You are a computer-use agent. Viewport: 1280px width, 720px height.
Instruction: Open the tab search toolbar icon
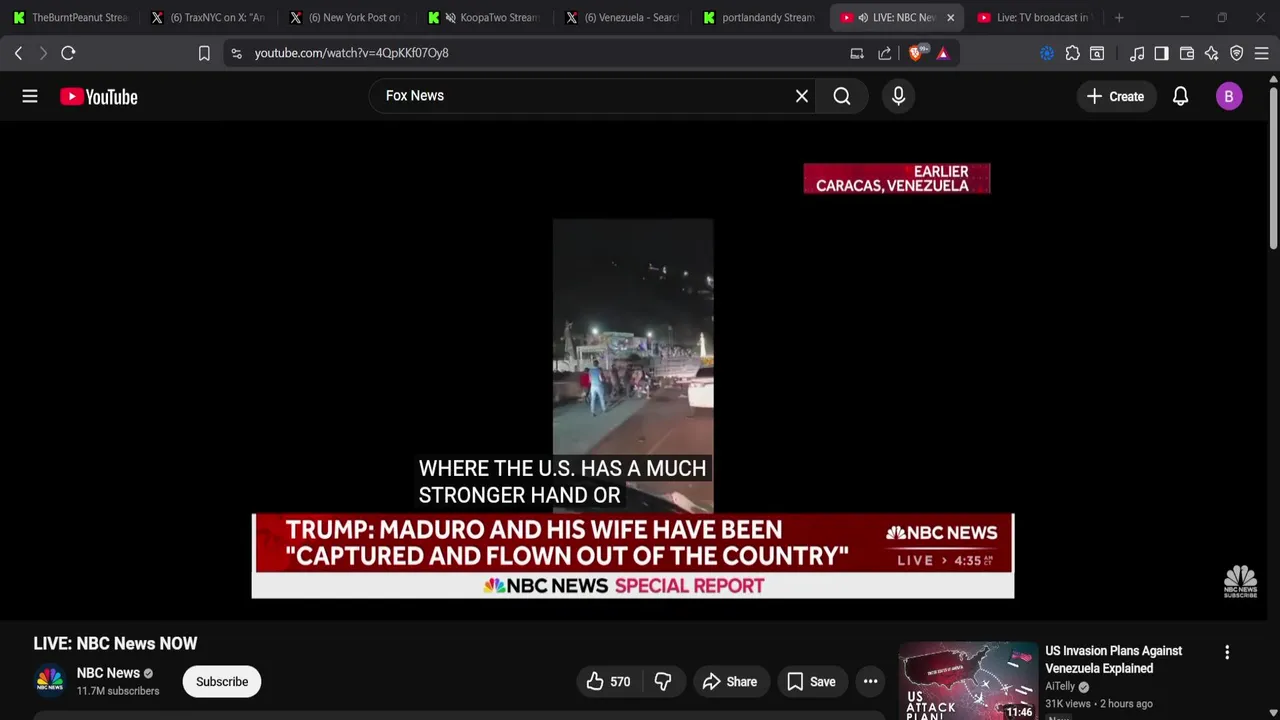(x=1097, y=53)
